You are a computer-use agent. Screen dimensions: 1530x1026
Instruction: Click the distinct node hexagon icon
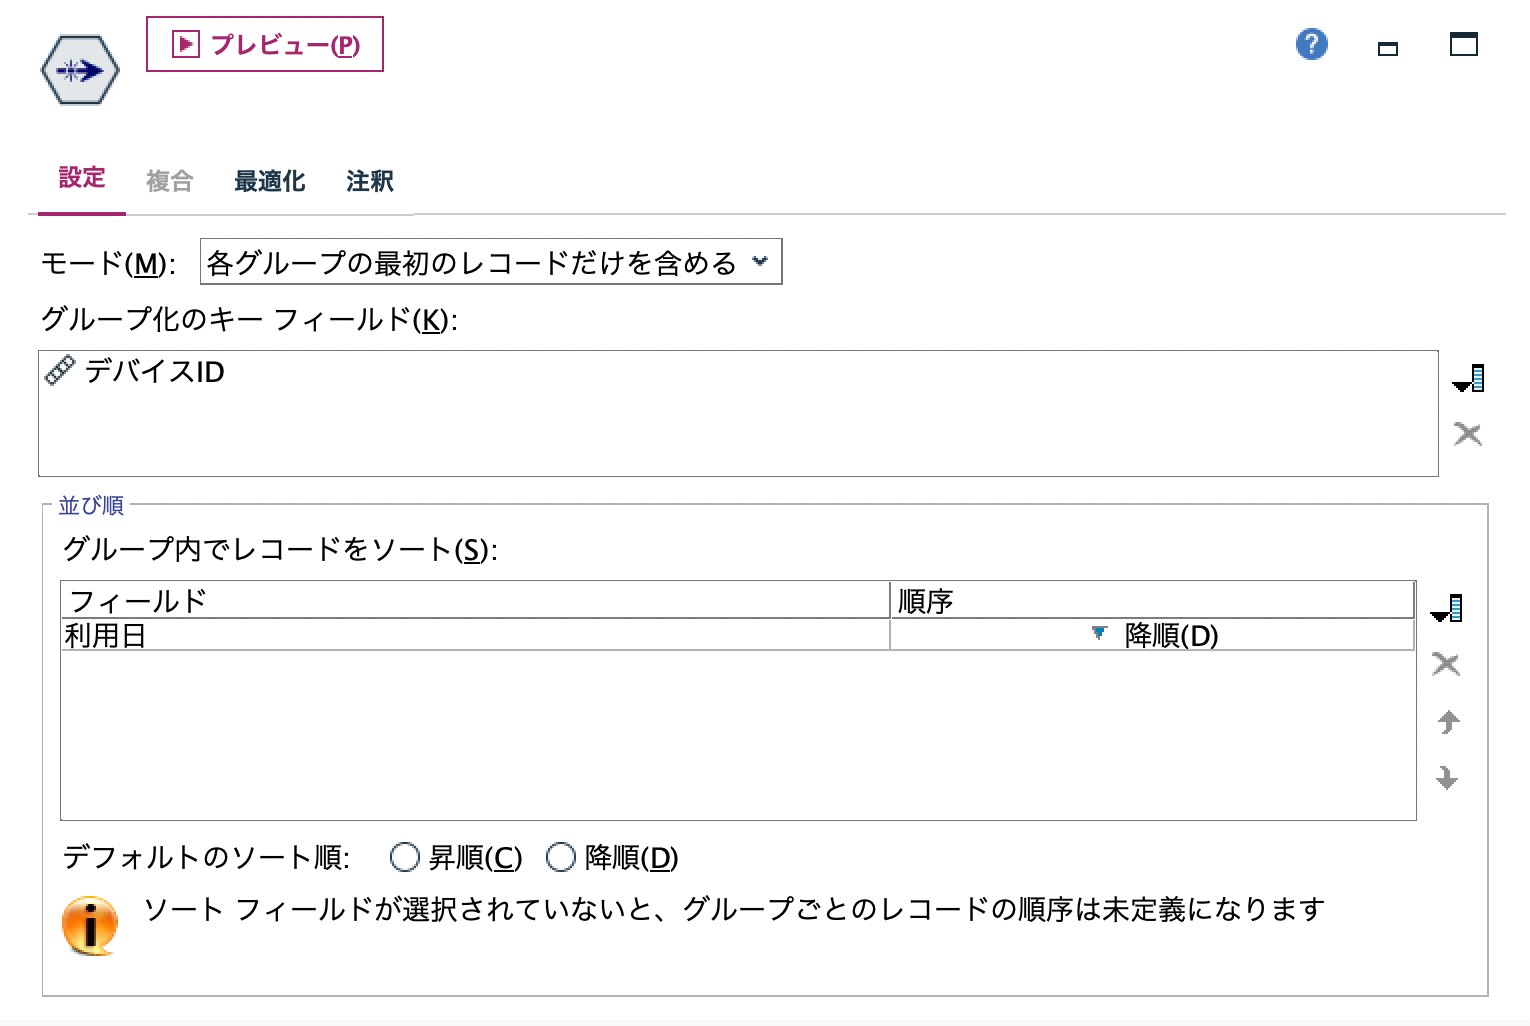[82, 69]
